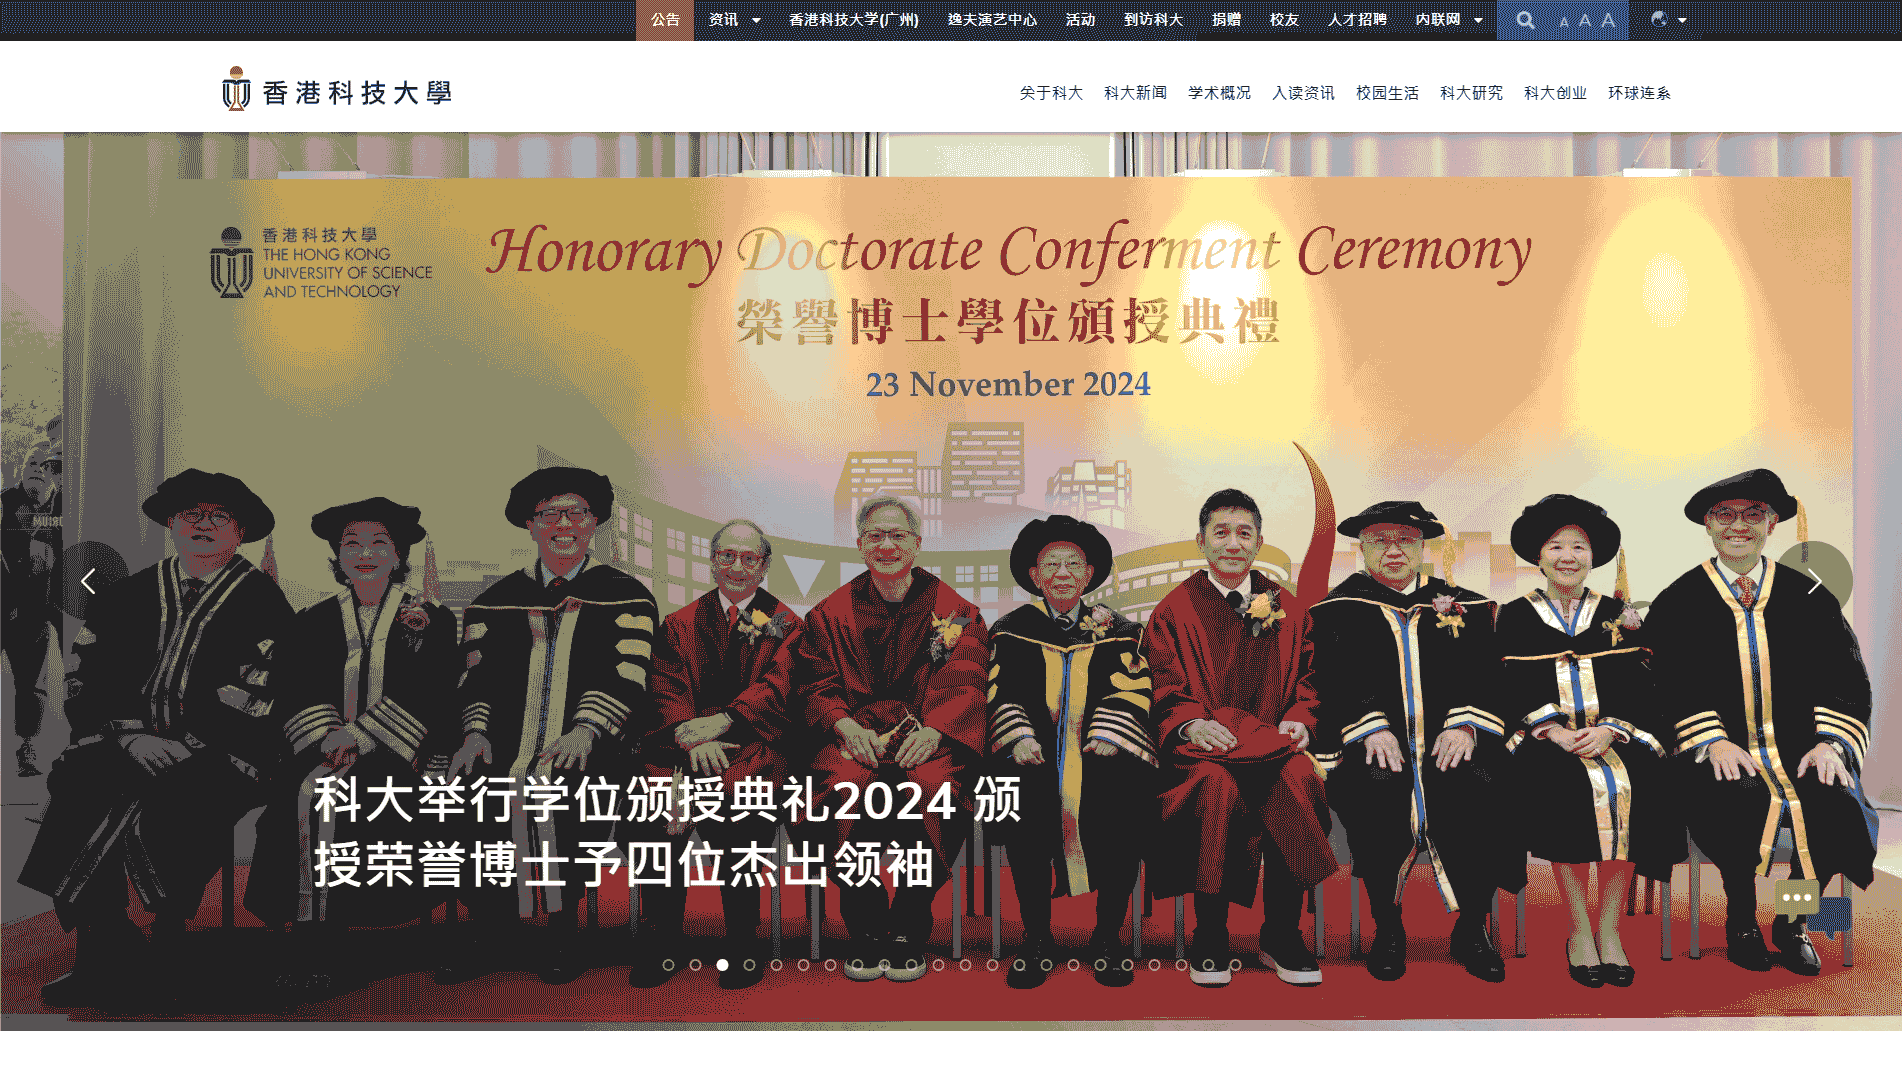
Task: Expand the 内联网 dropdown menu
Action: point(1449,20)
